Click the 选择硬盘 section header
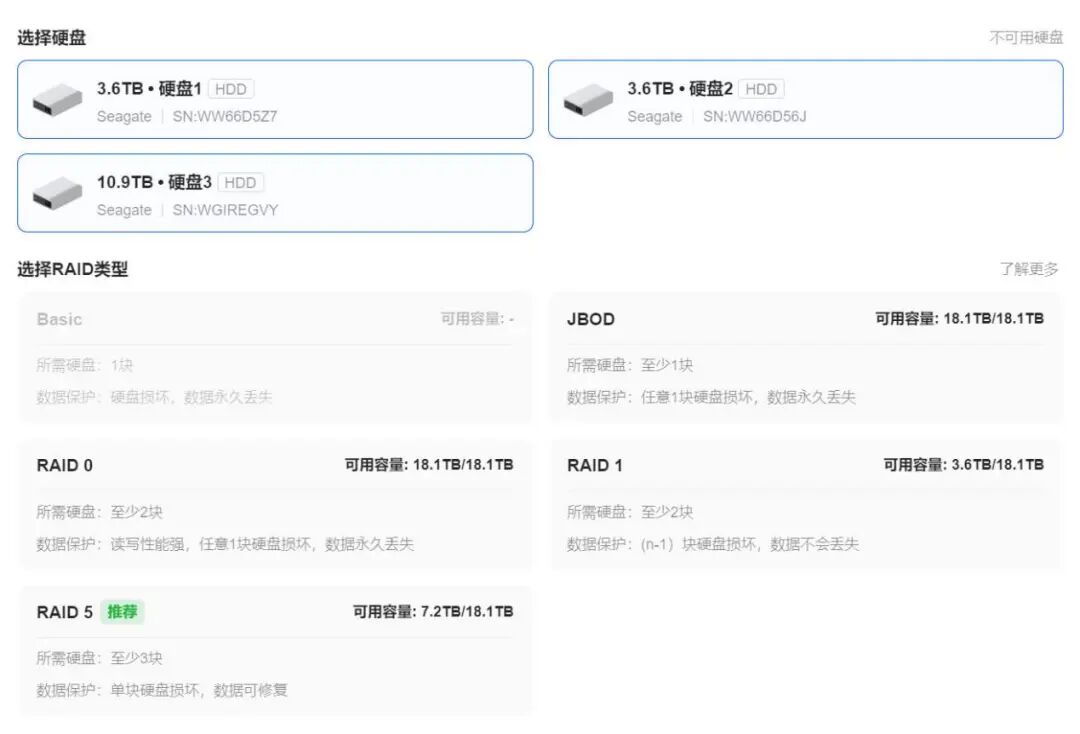Screen dimensions: 1080x734 [50, 37]
